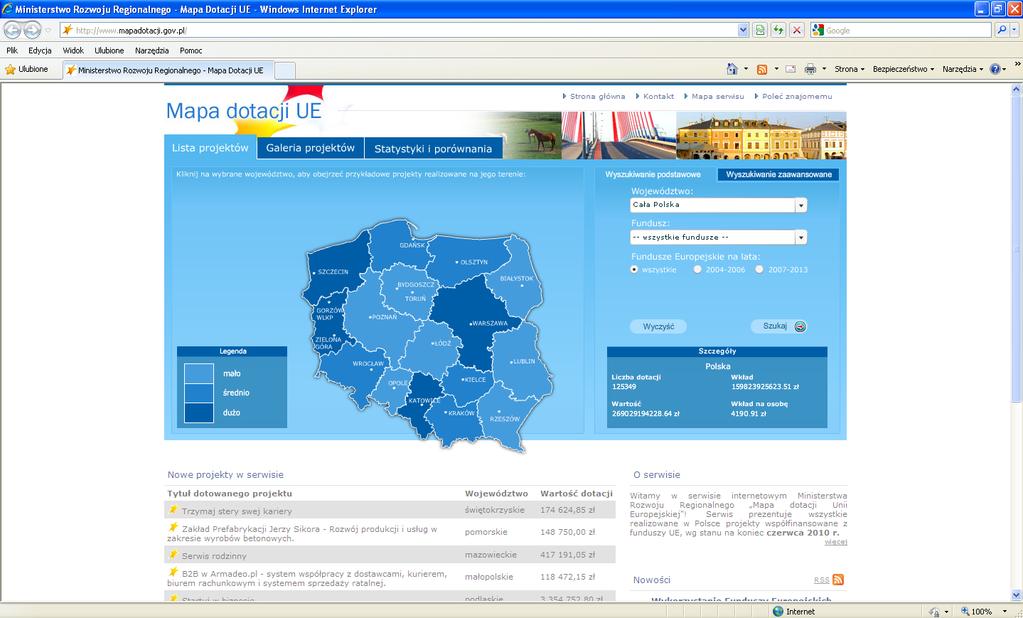Open the Plik menu
The width and height of the screenshot is (1023, 618).
12,50
